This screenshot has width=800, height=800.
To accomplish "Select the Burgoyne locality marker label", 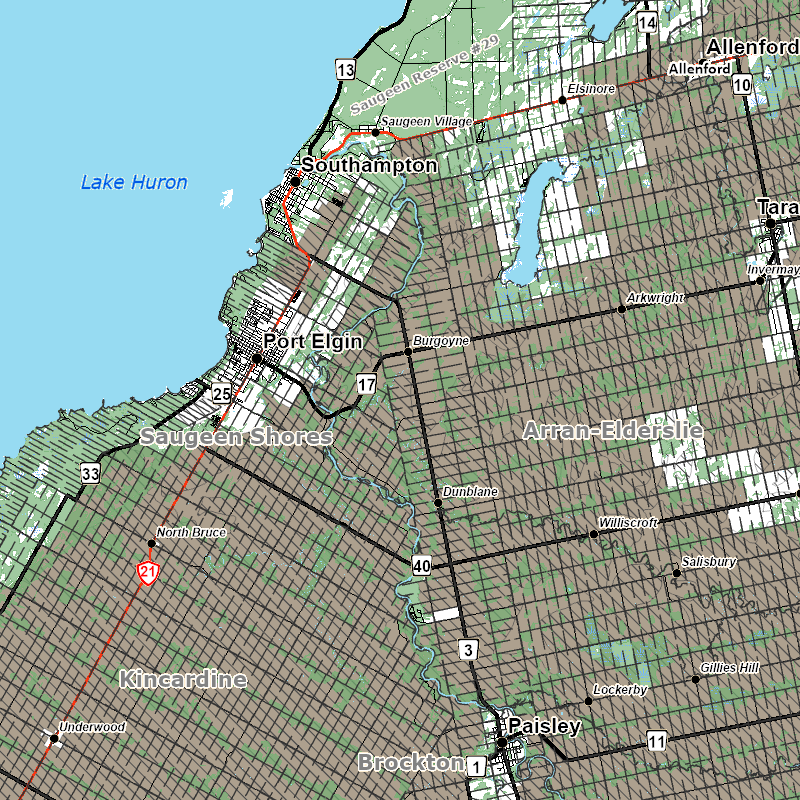I will pos(441,341).
